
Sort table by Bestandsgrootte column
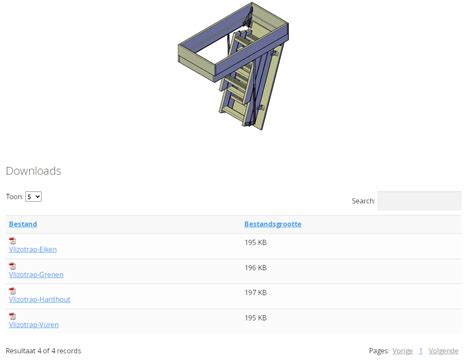(x=273, y=224)
